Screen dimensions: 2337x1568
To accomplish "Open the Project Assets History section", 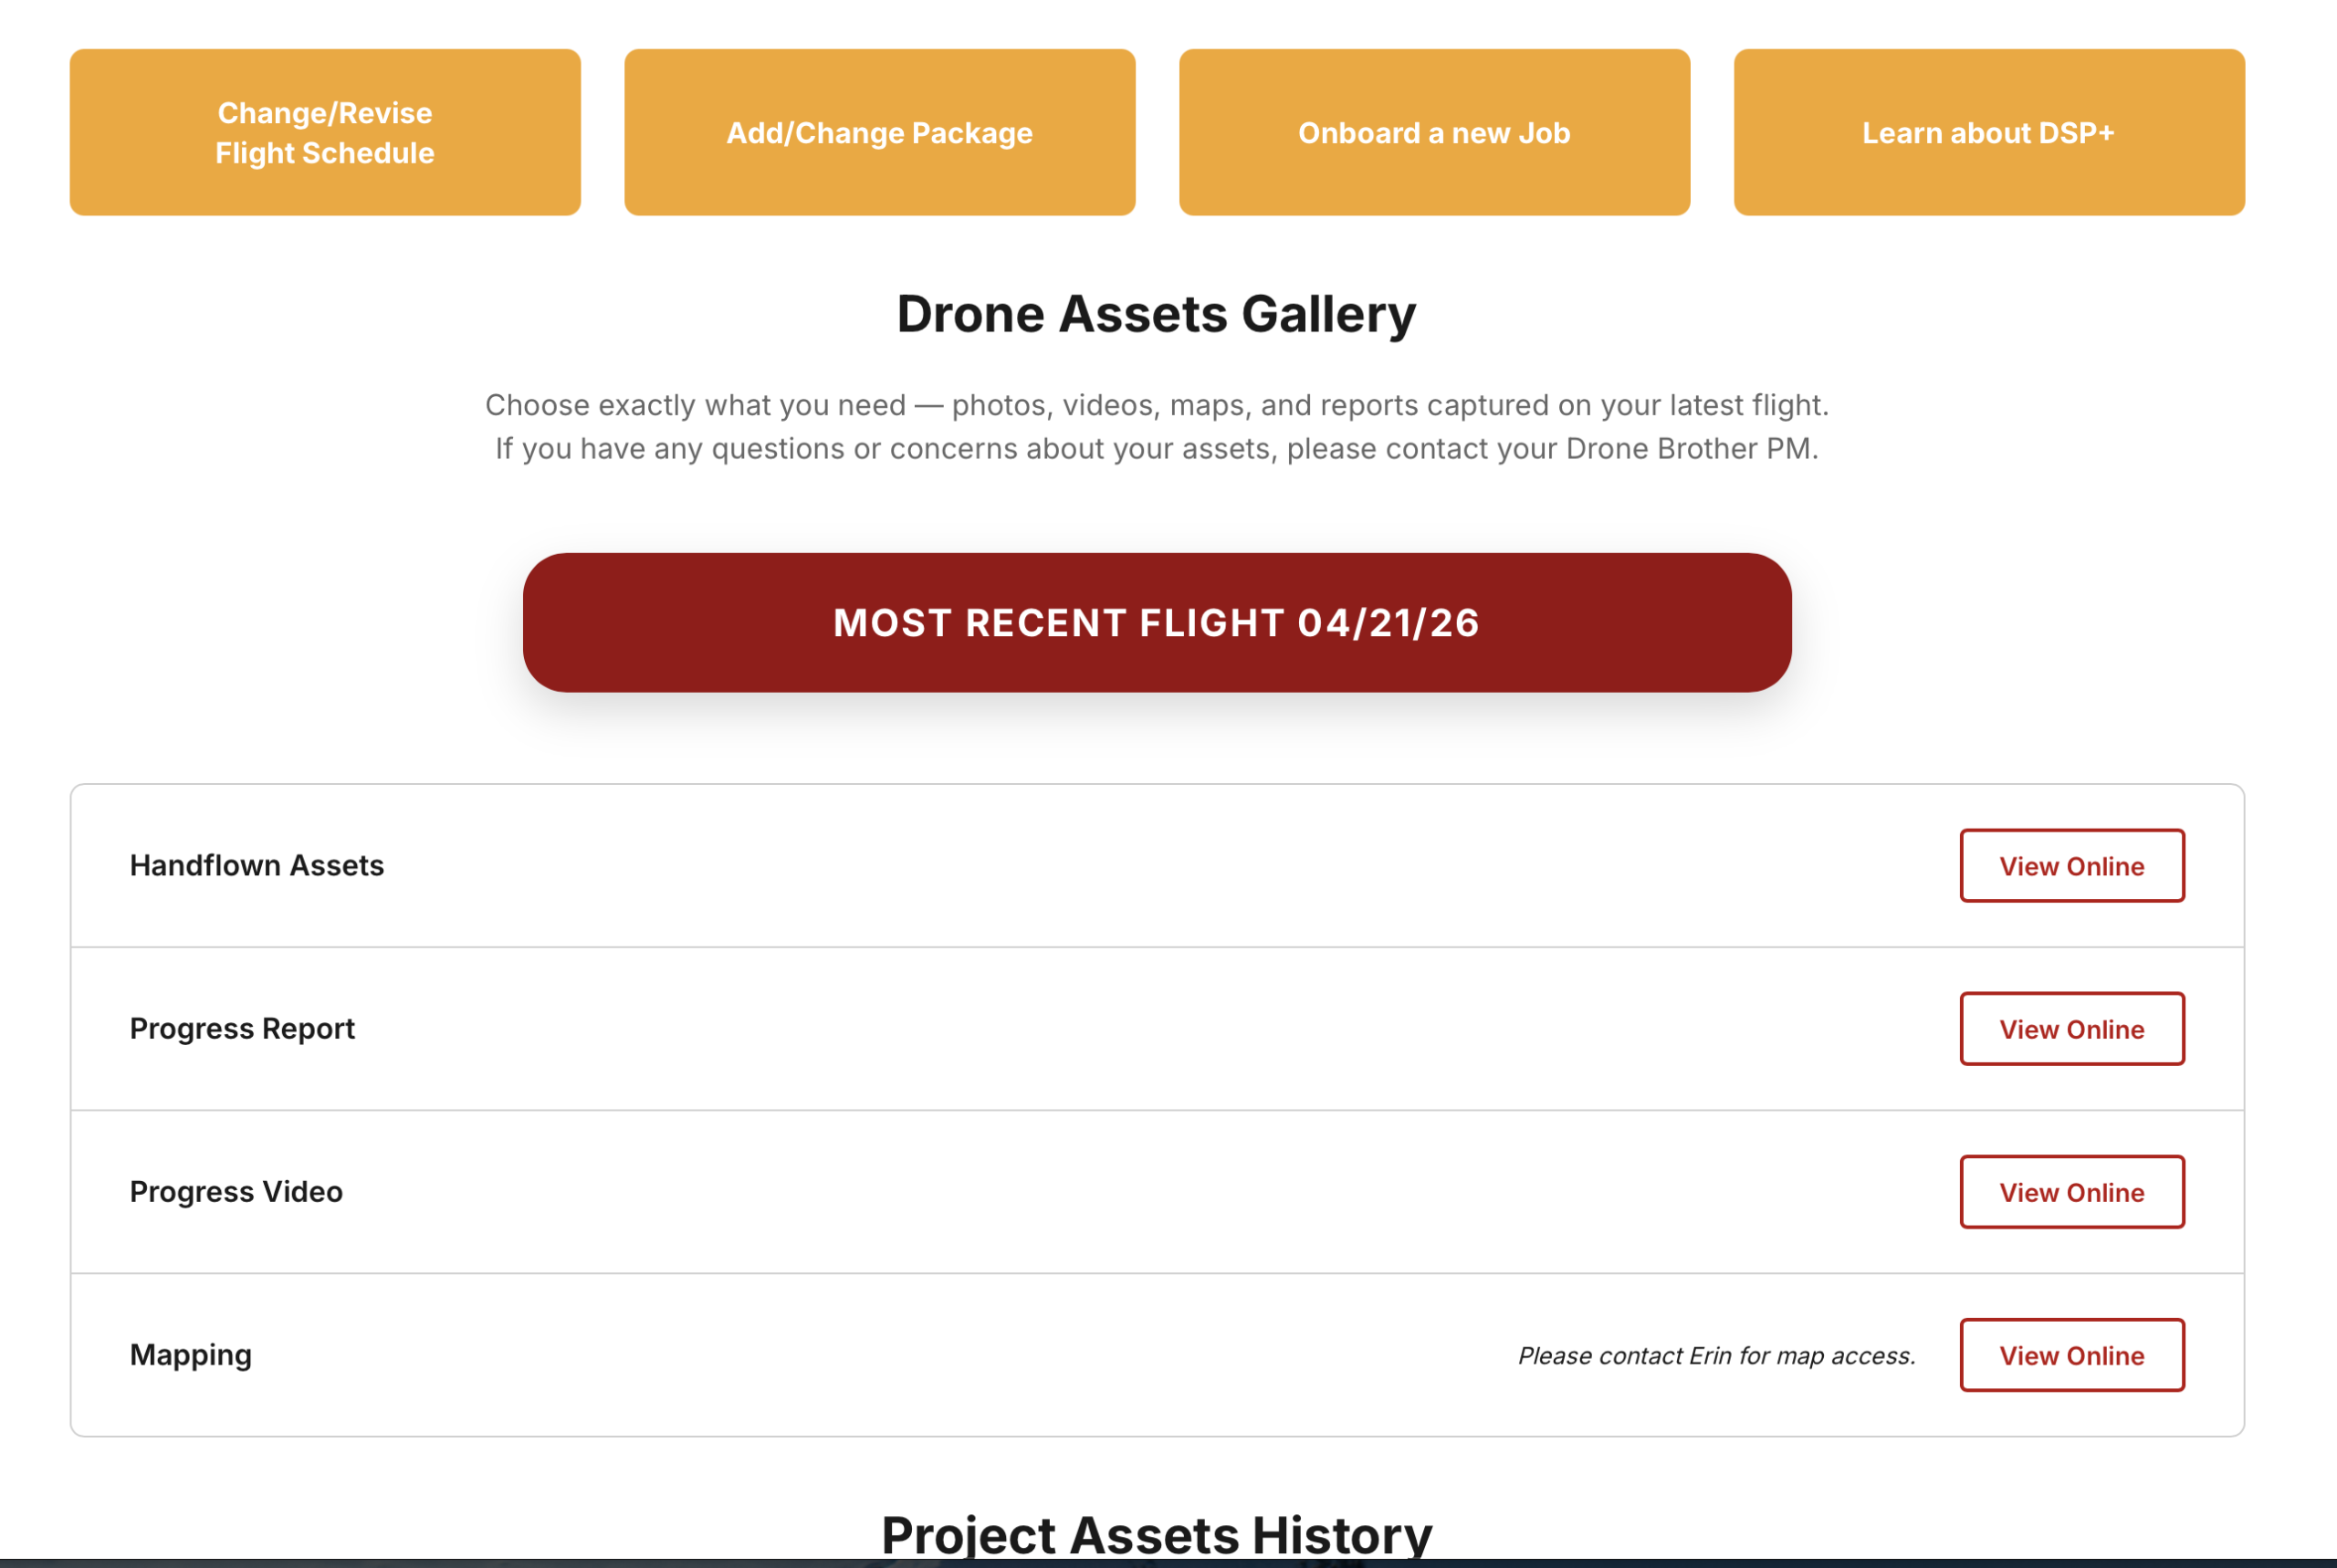I will click(x=1157, y=1532).
